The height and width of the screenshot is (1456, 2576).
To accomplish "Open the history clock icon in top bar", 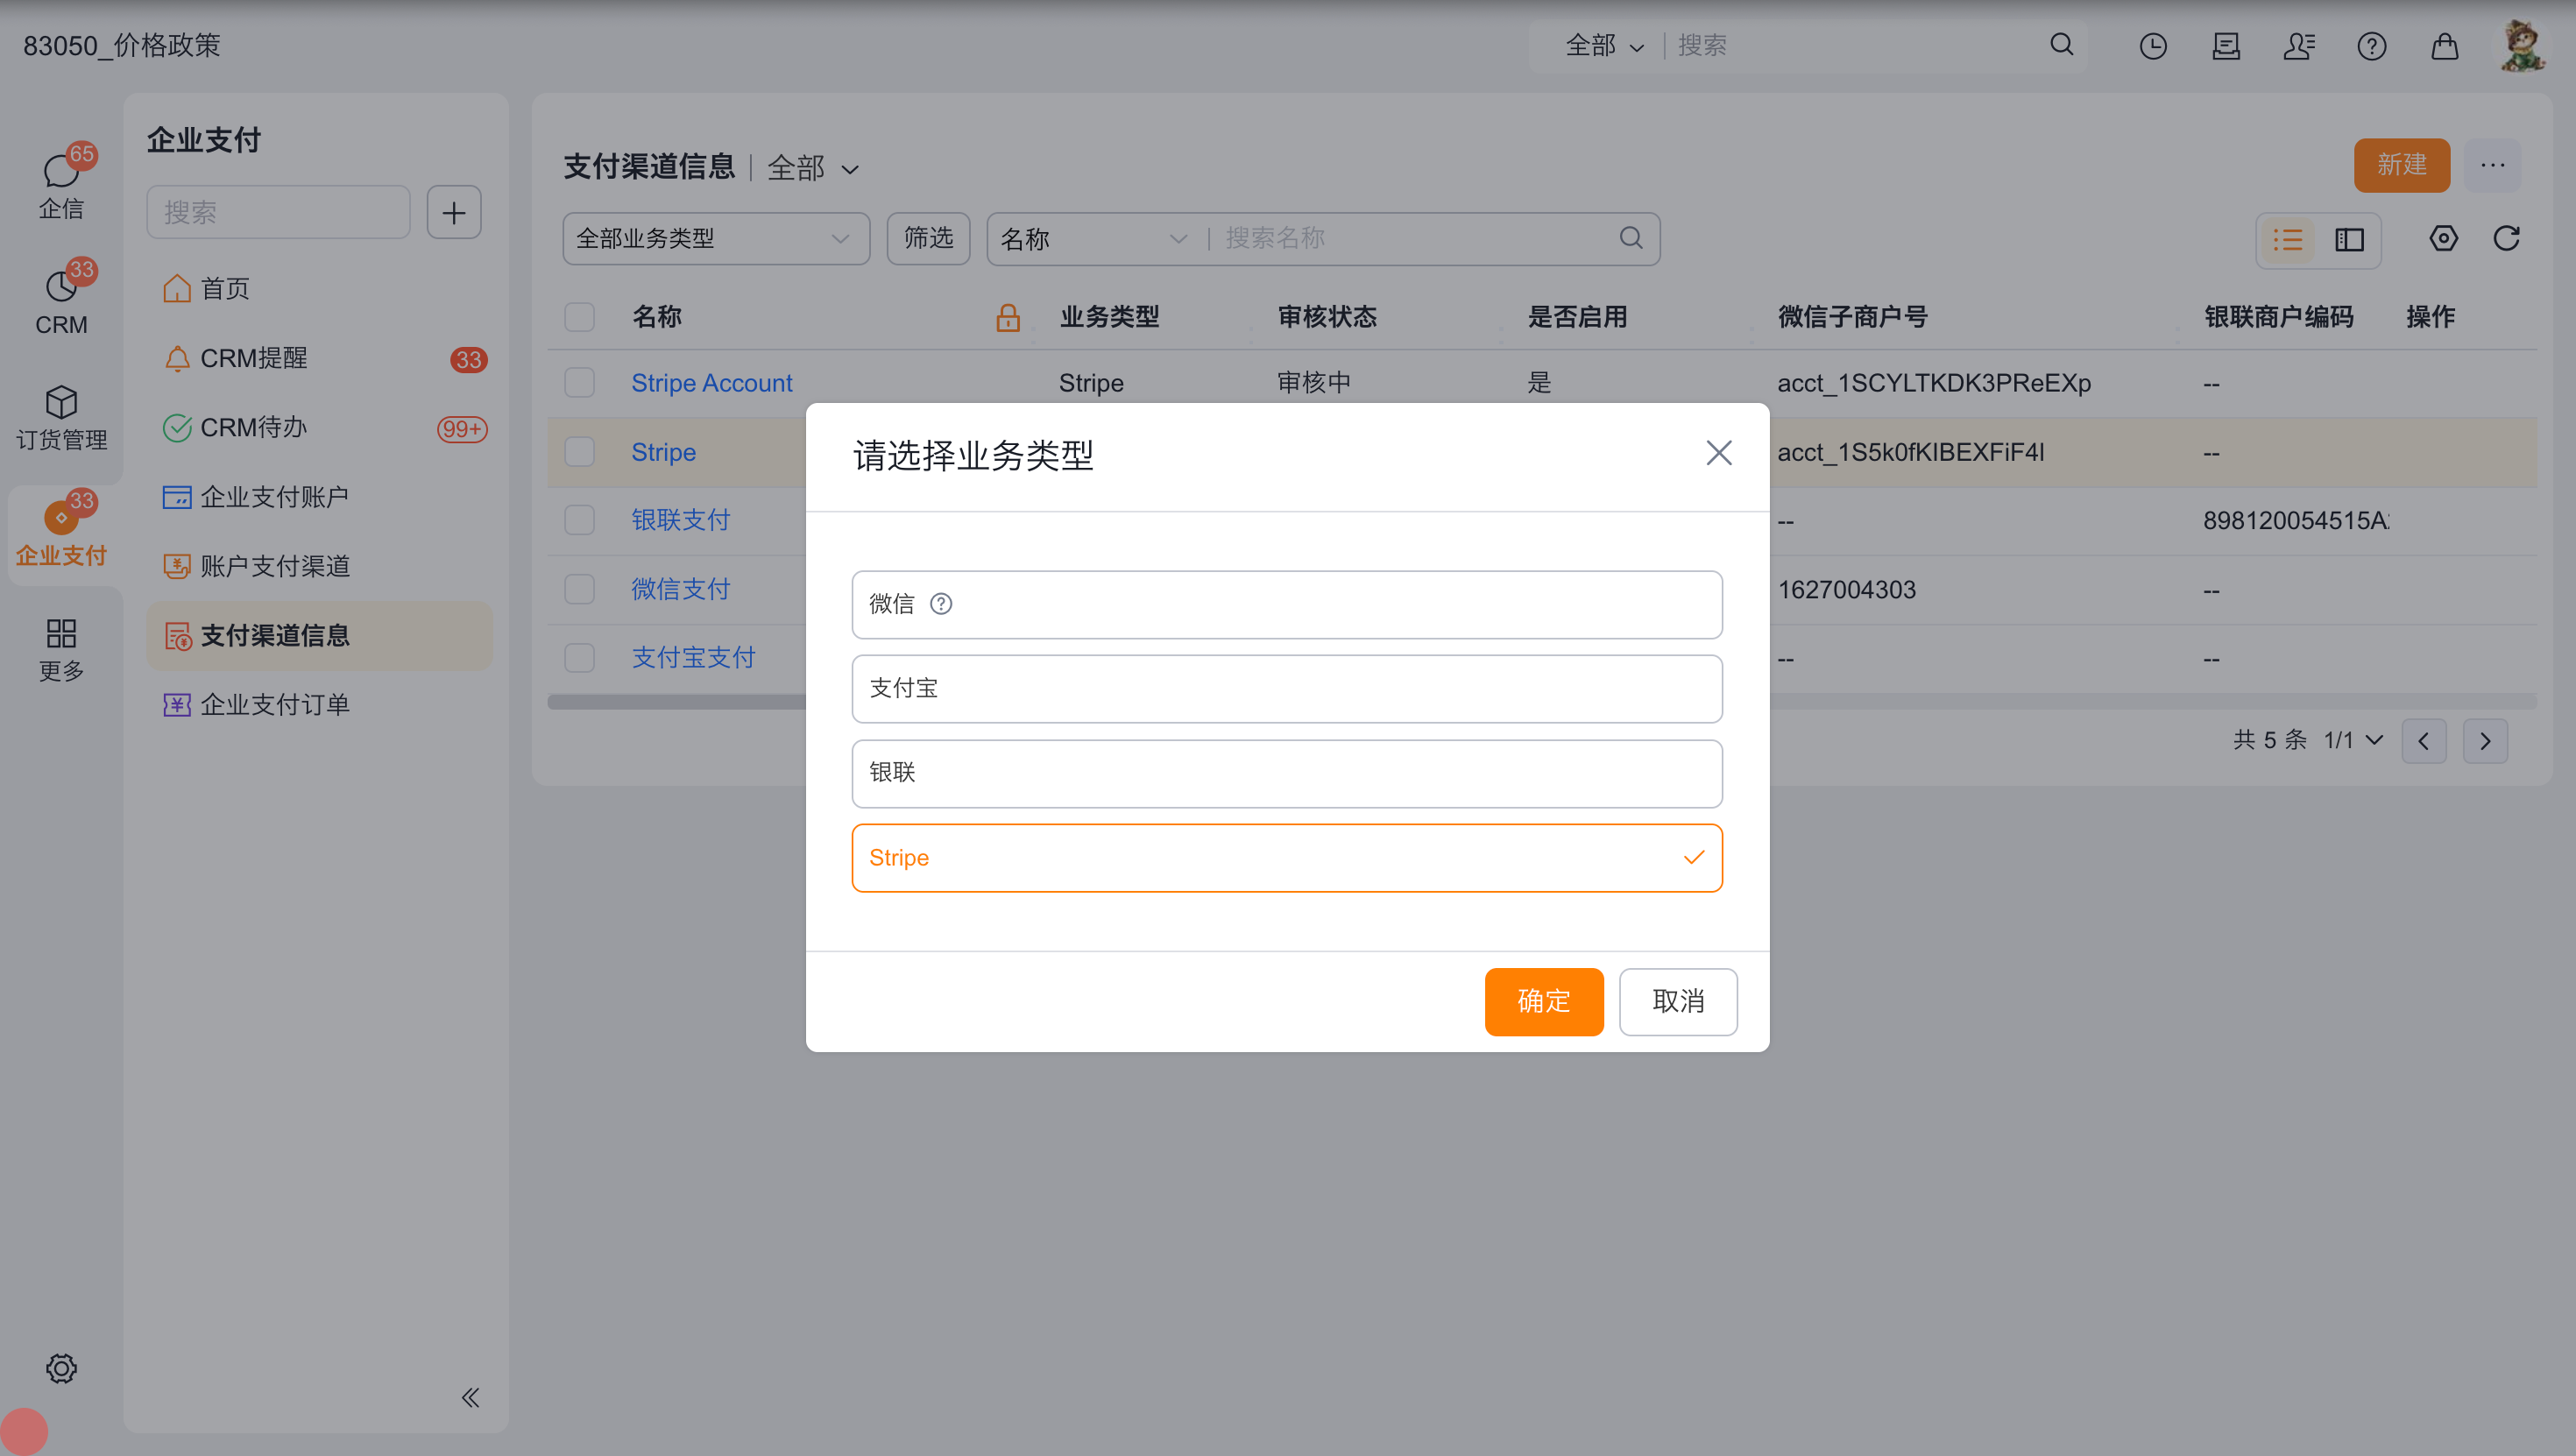I will point(2152,46).
